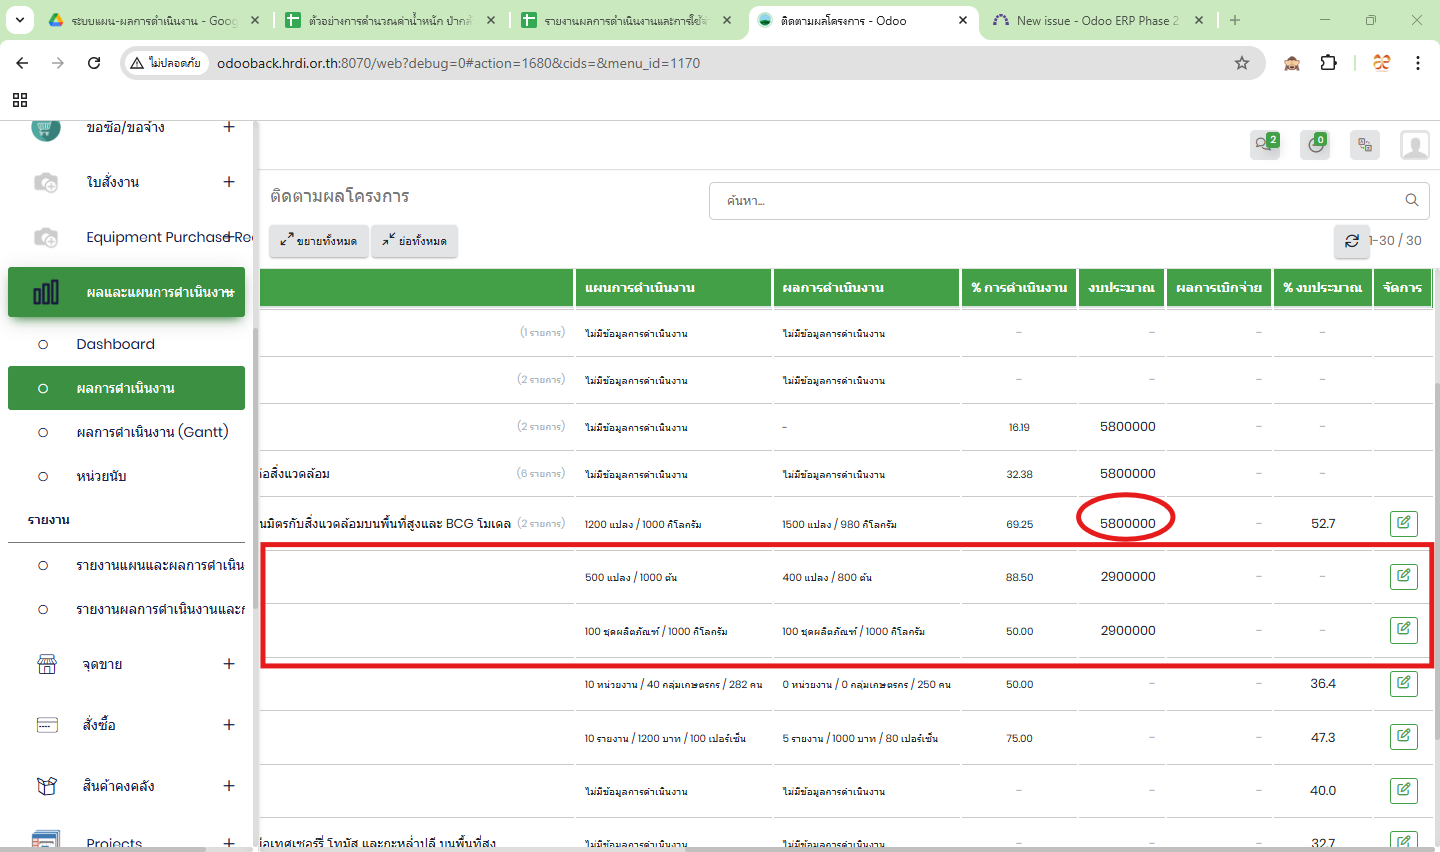
Task: Click the ย่อทั้งหมด collapse all button
Action: 415,241
